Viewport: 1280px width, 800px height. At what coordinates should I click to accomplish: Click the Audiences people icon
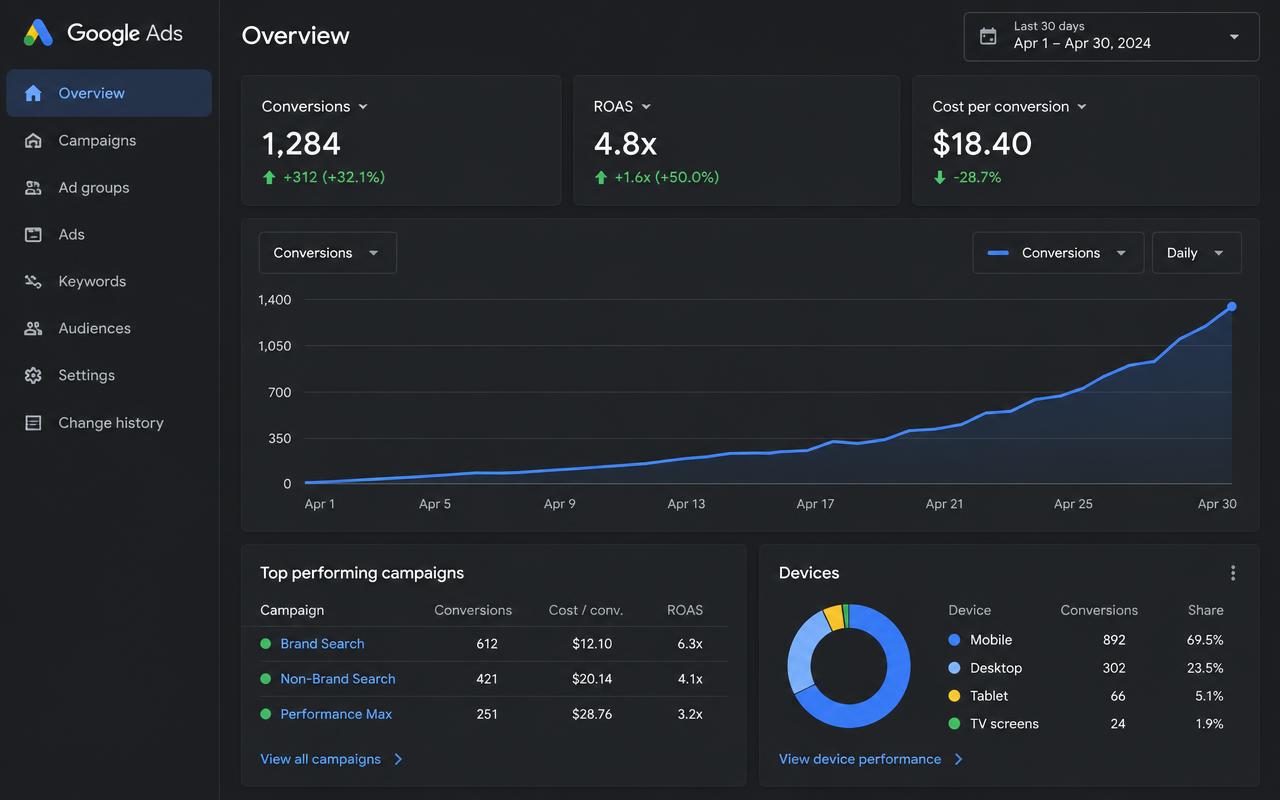click(33, 328)
